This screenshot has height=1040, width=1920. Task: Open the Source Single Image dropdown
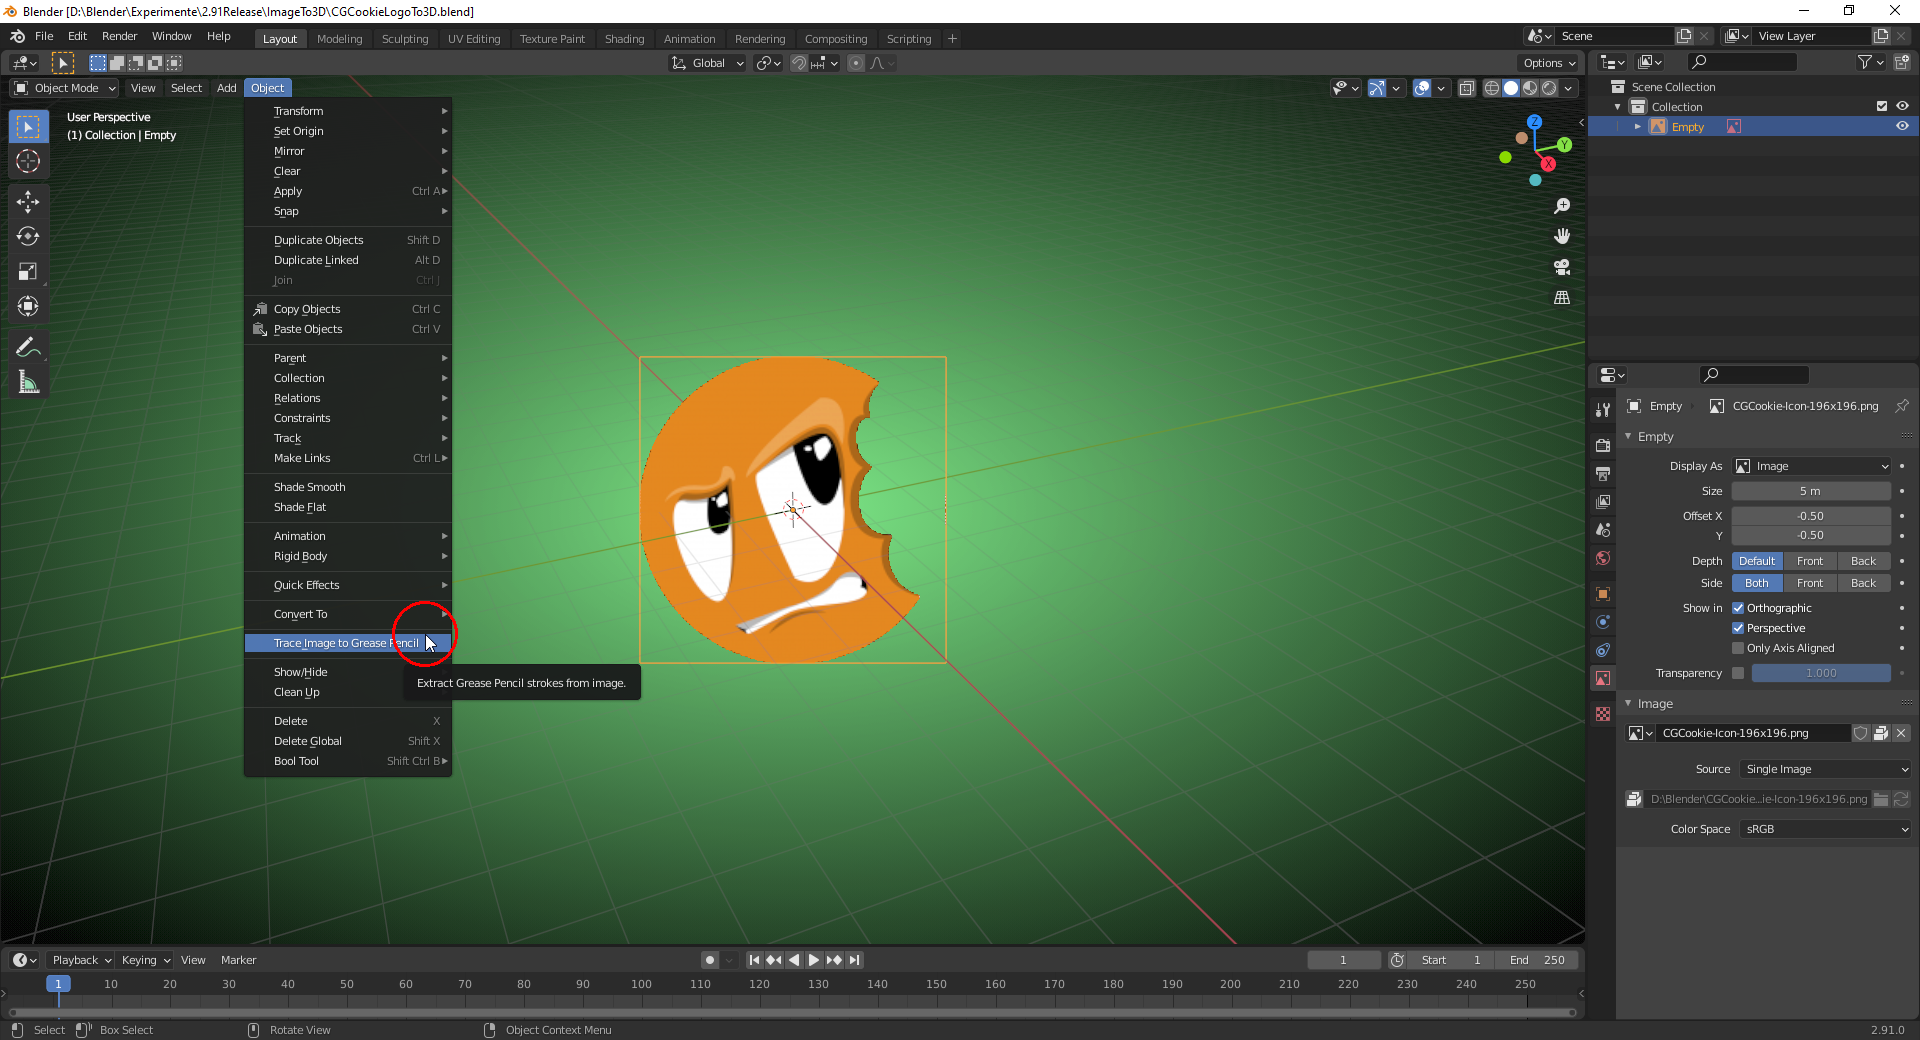[1826, 769]
